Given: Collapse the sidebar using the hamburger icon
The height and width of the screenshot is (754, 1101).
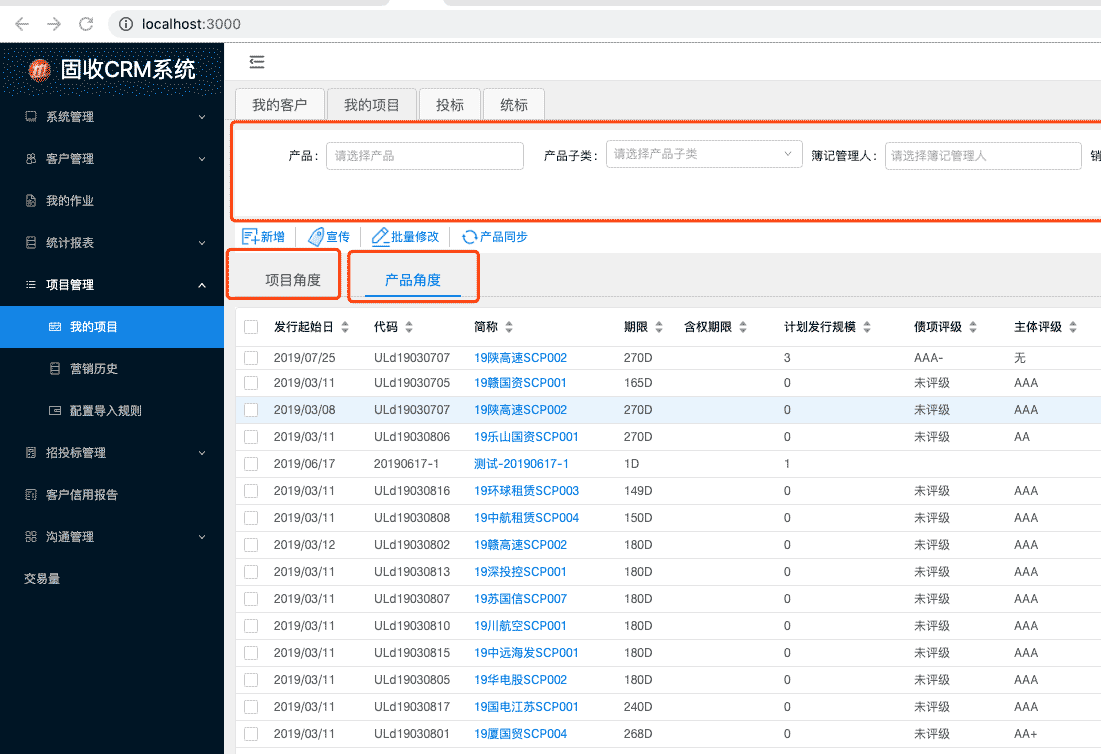Looking at the screenshot, I should click(x=257, y=62).
